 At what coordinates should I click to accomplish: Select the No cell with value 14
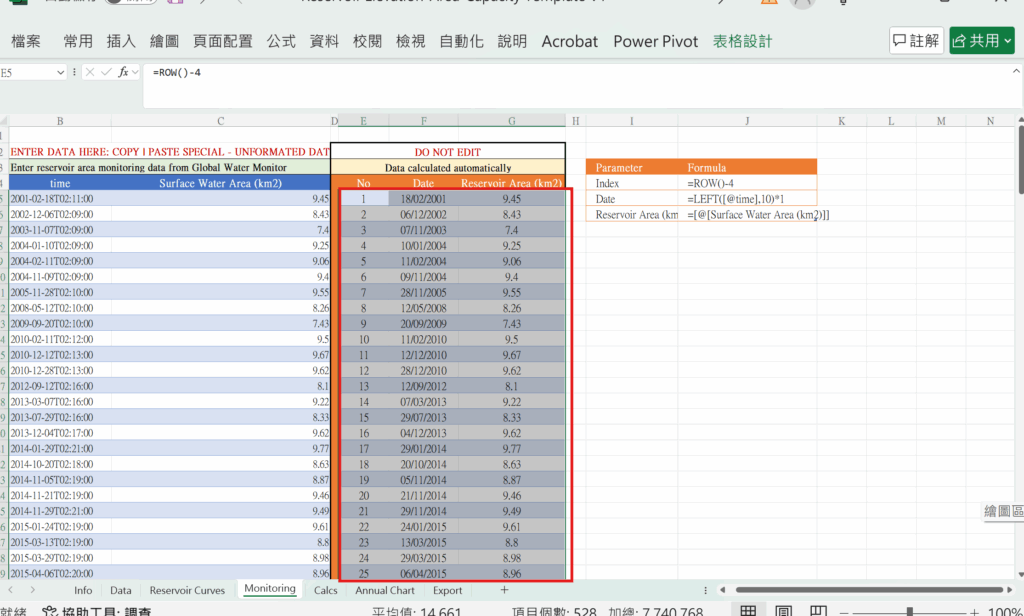pos(364,402)
